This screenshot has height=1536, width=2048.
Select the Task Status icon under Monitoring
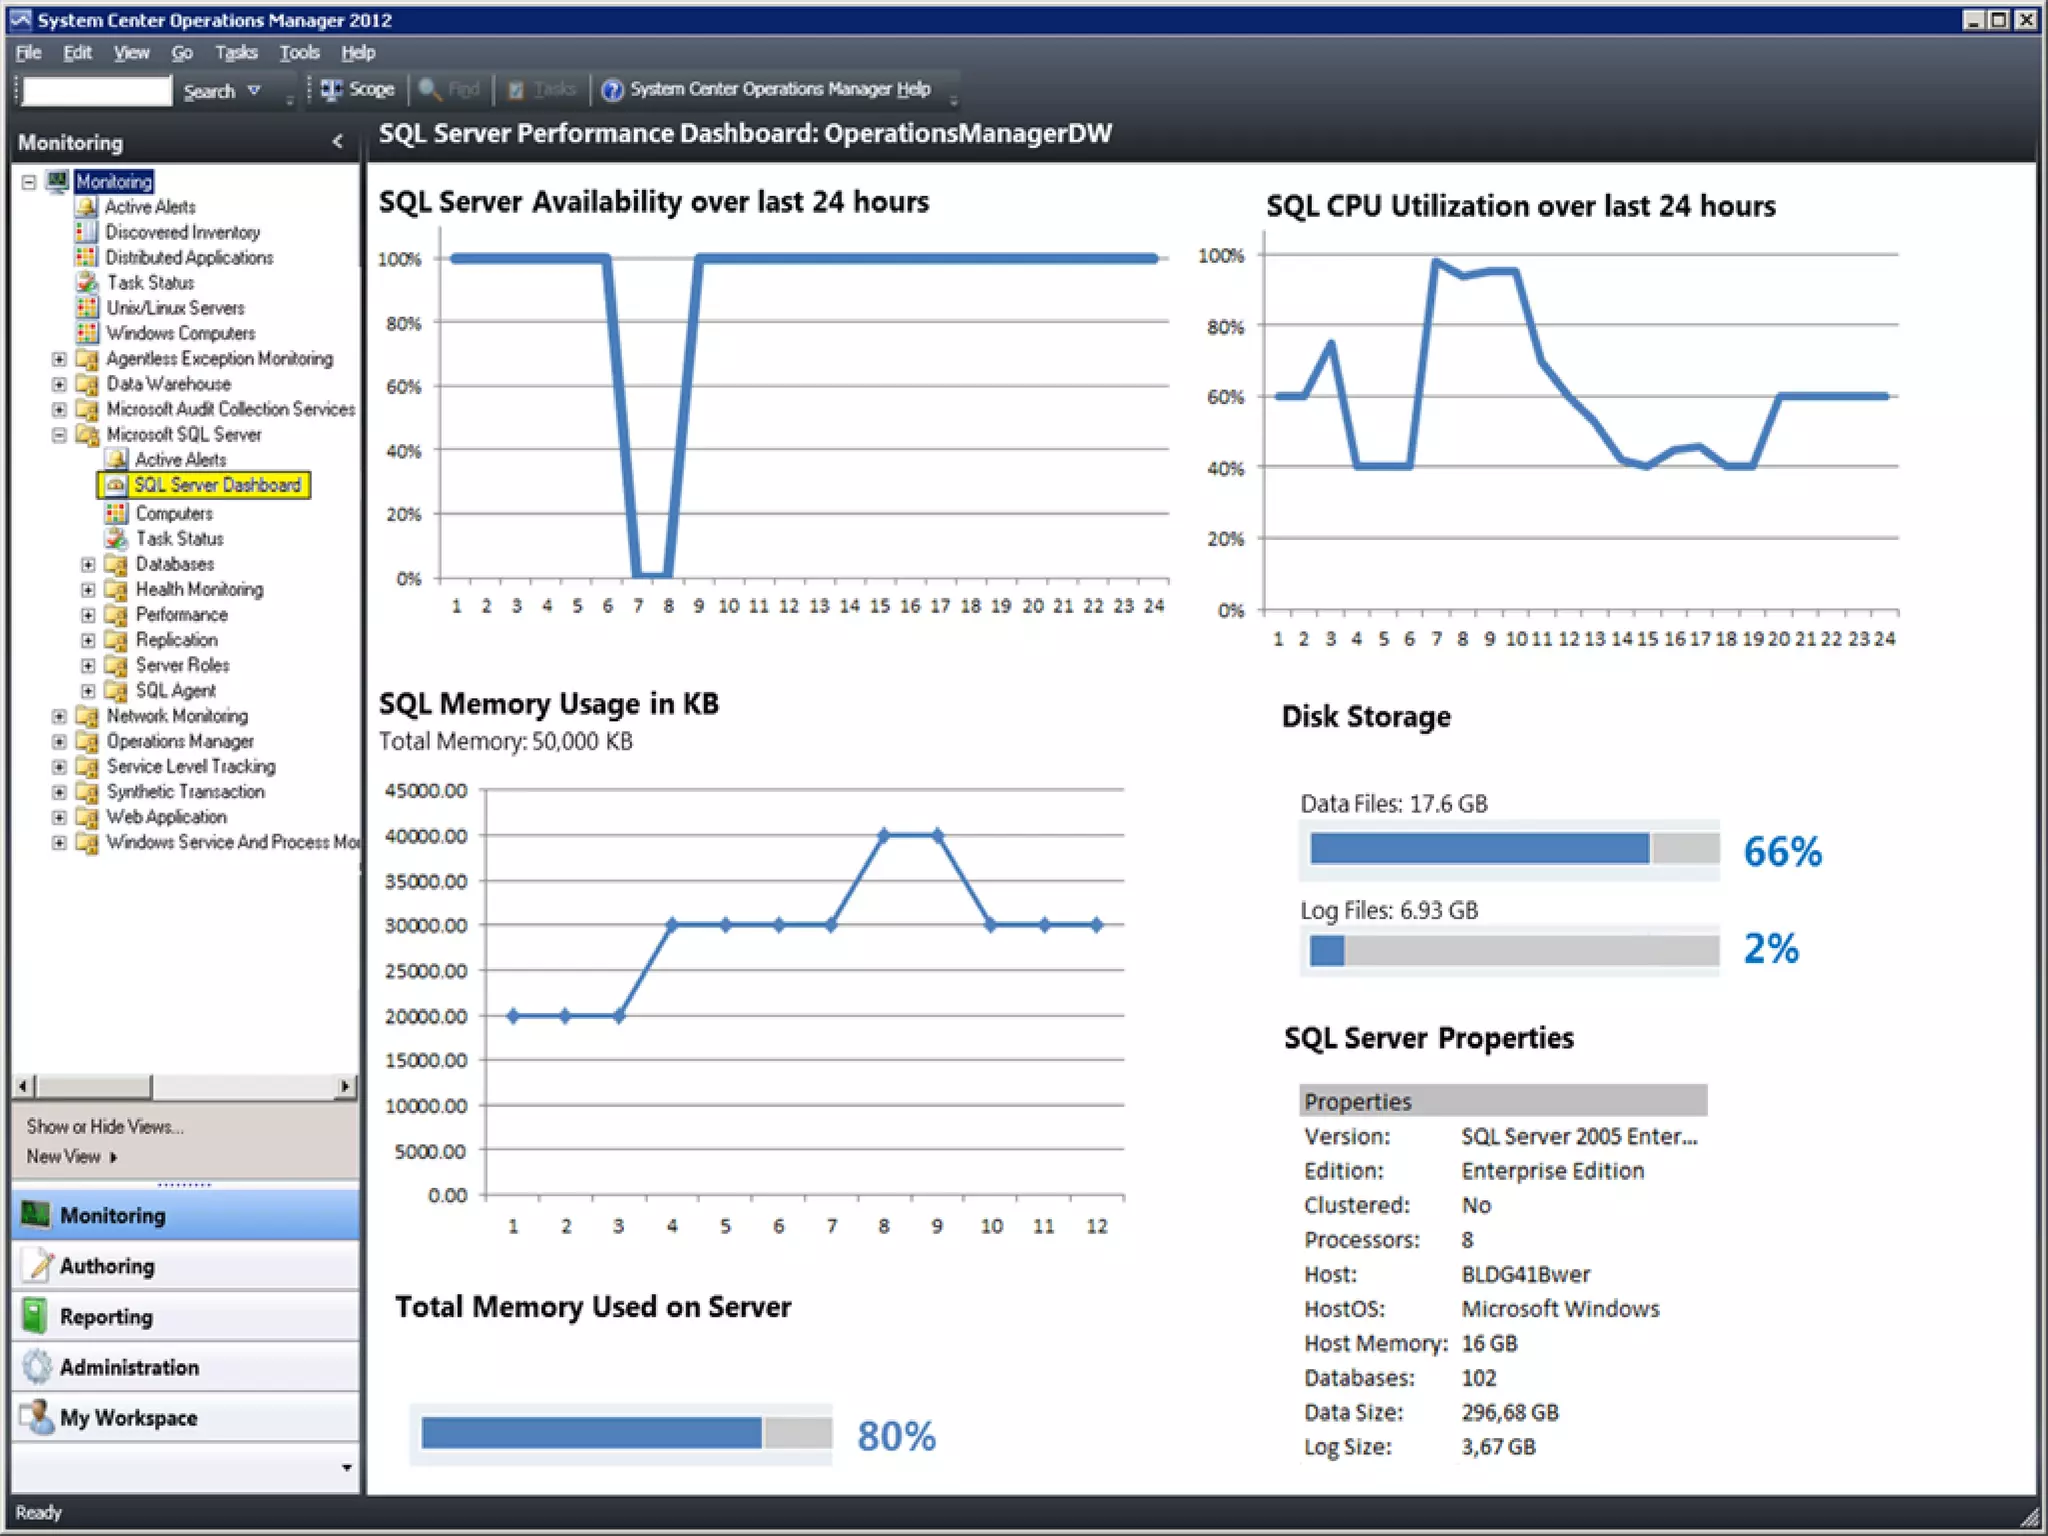click(x=87, y=283)
